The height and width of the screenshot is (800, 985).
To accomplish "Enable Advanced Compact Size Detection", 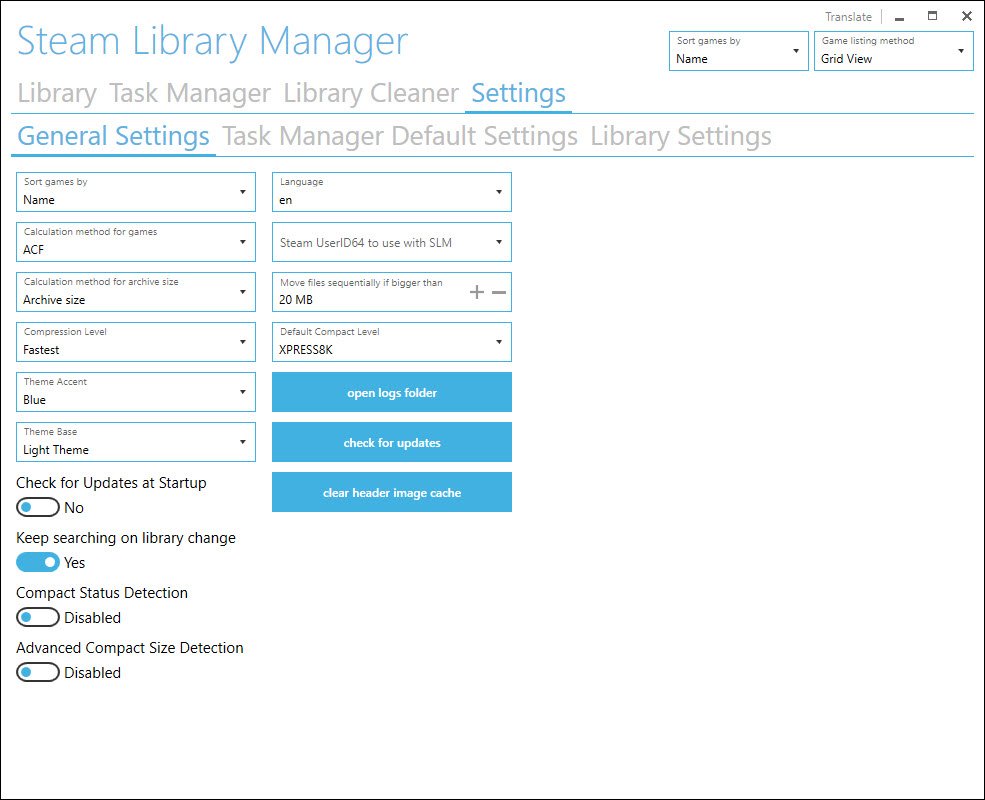I will click(38, 672).
